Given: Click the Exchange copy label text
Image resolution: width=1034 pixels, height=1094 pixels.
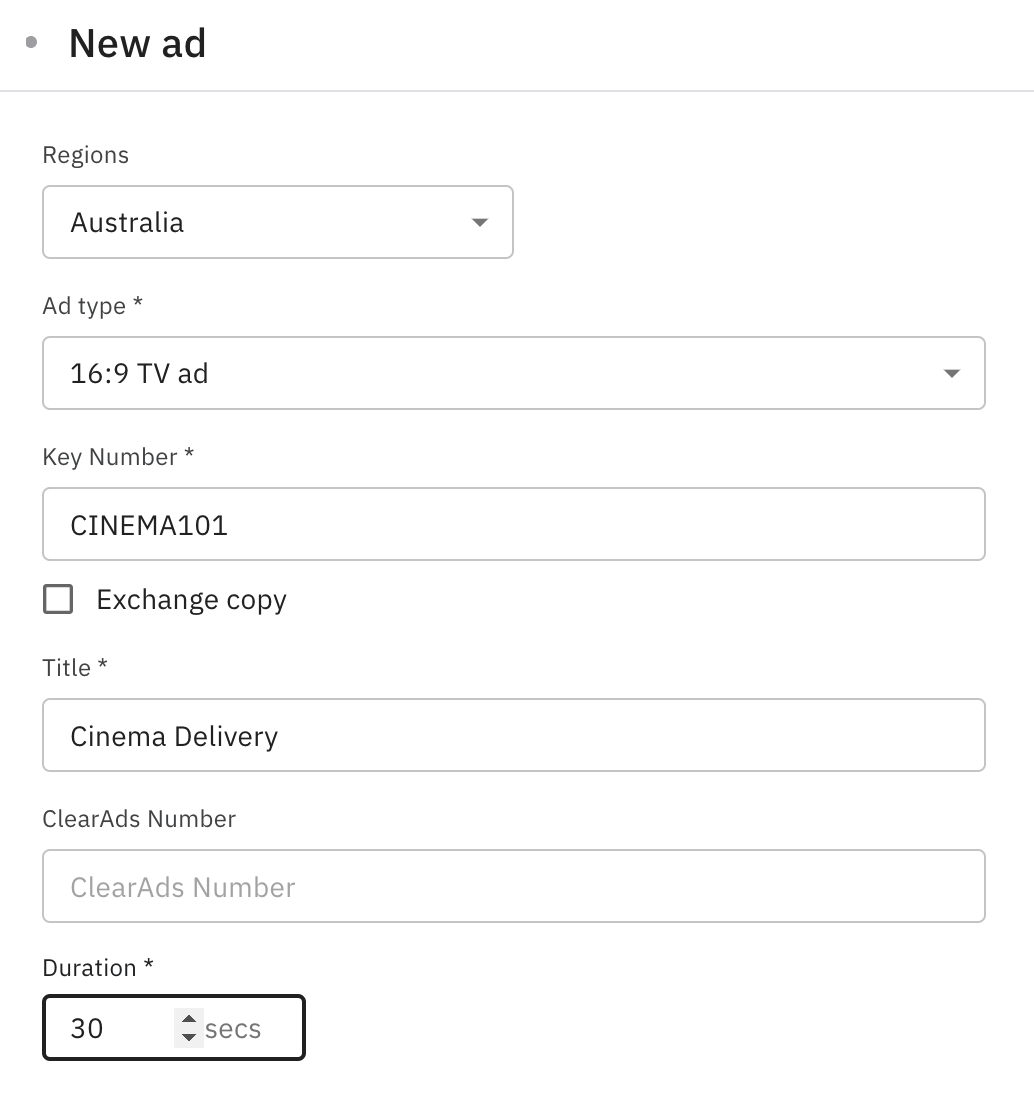Looking at the screenshot, I should 191,600.
